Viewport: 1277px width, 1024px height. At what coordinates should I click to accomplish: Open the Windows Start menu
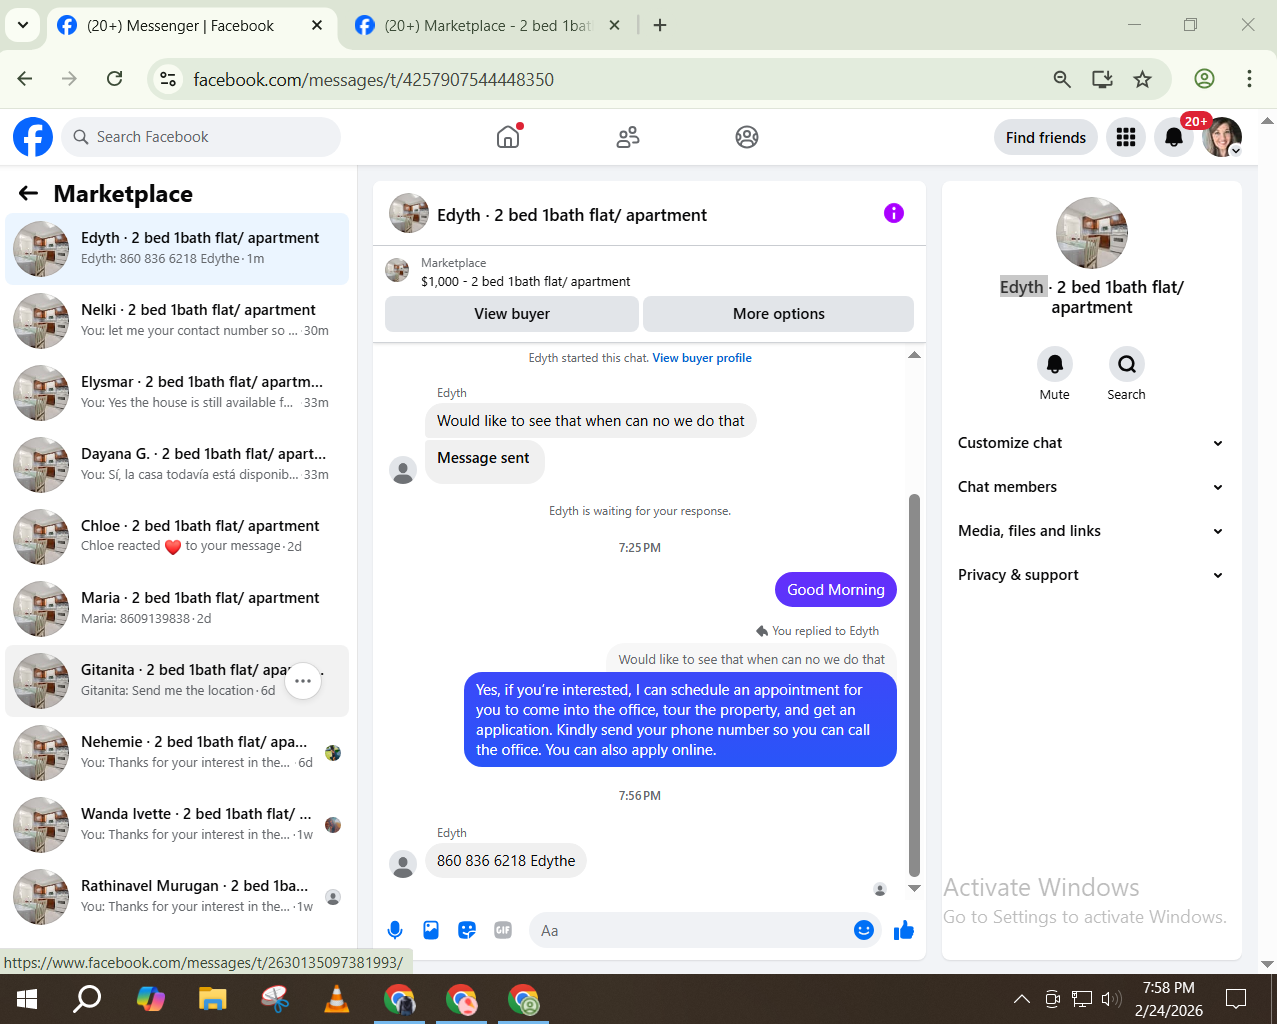click(x=27, y=998)
